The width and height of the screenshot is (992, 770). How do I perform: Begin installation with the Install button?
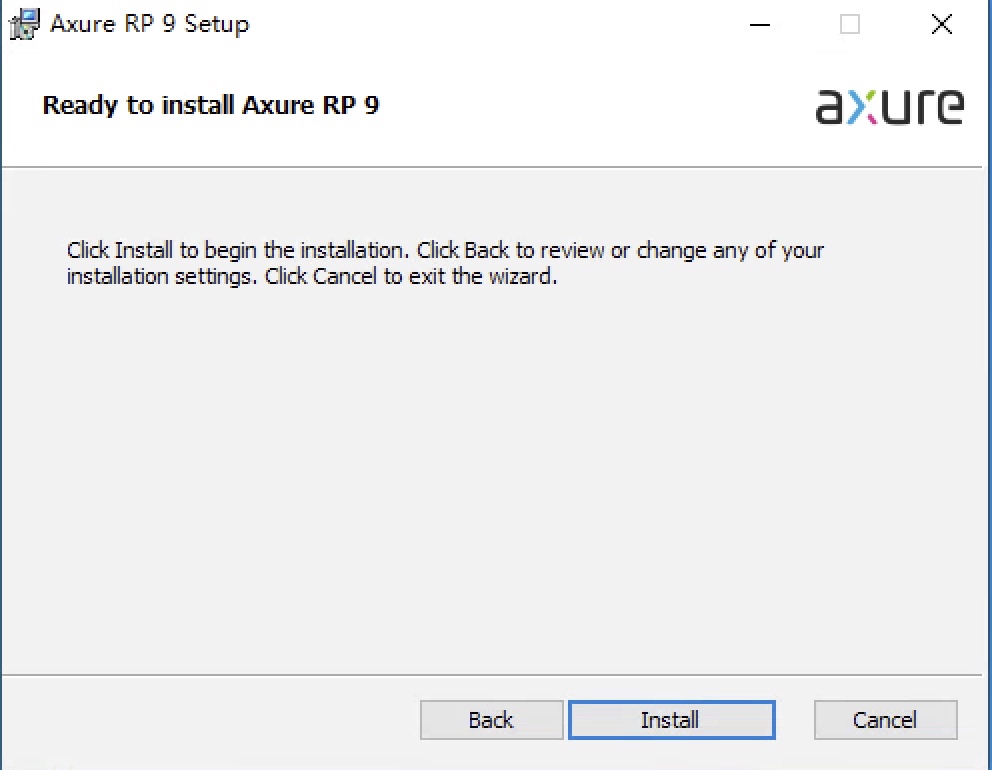tap(671, 719)
